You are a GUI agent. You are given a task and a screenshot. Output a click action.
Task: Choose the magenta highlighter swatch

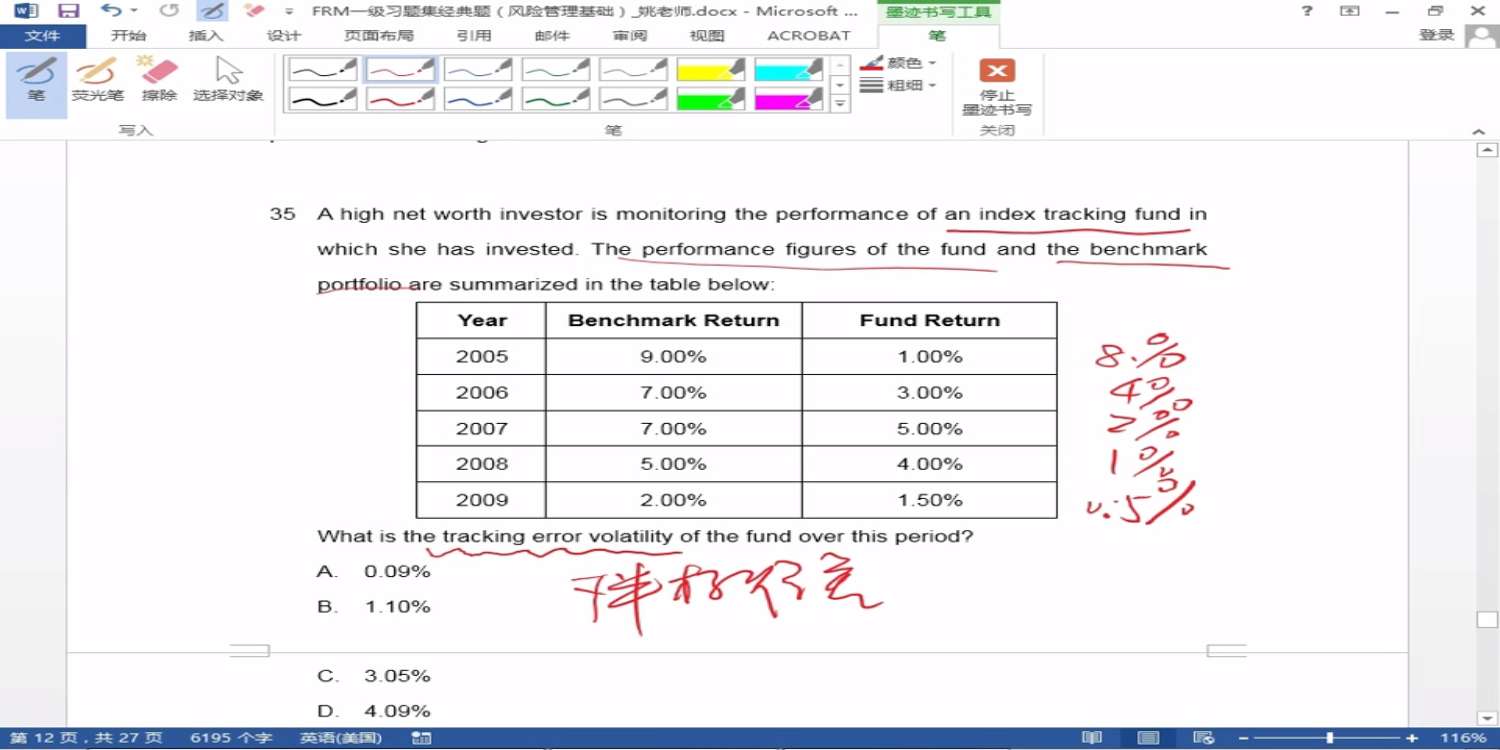pyautogui.click(x=789, y=99)
